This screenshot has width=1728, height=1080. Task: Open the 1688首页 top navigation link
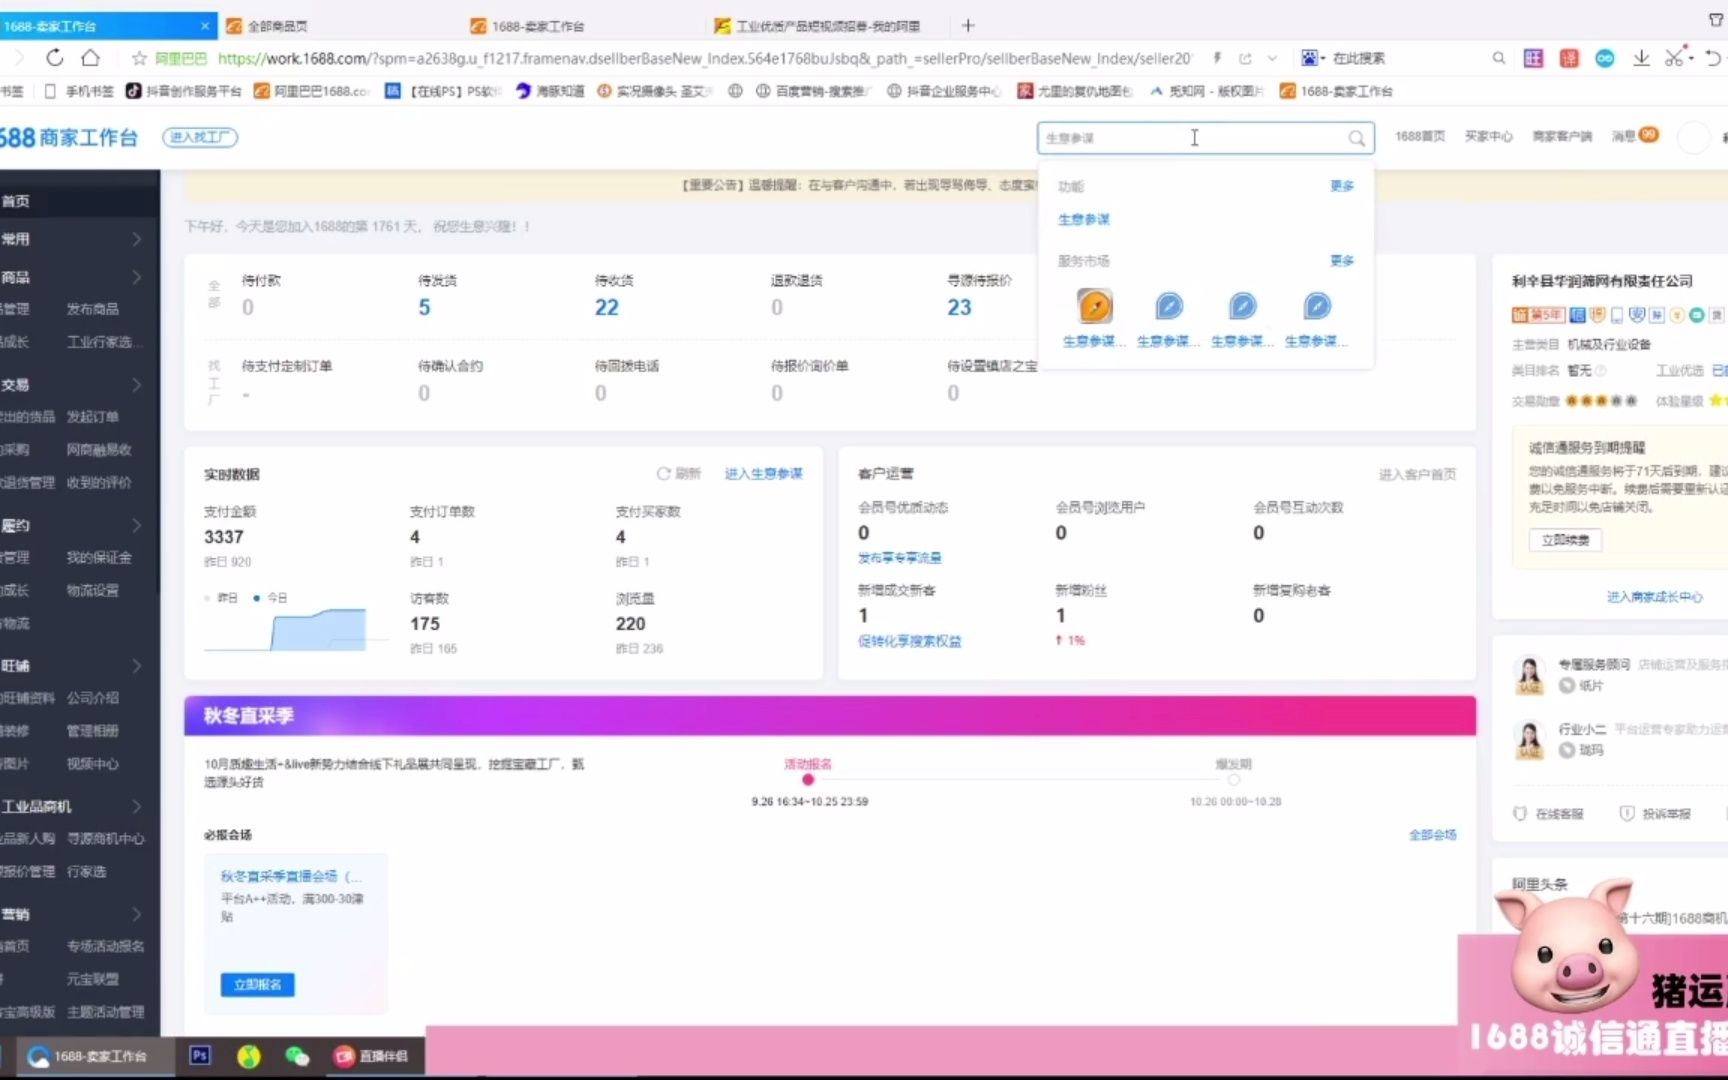pos(1420,137)
